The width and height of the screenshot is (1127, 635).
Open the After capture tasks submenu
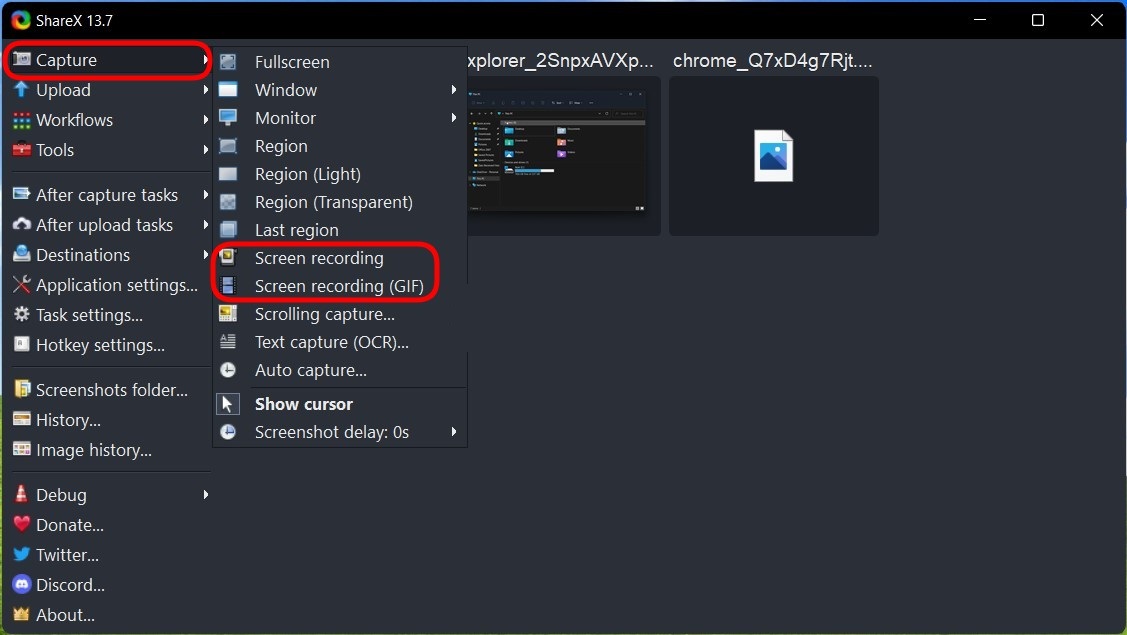(x=107, y=194)
